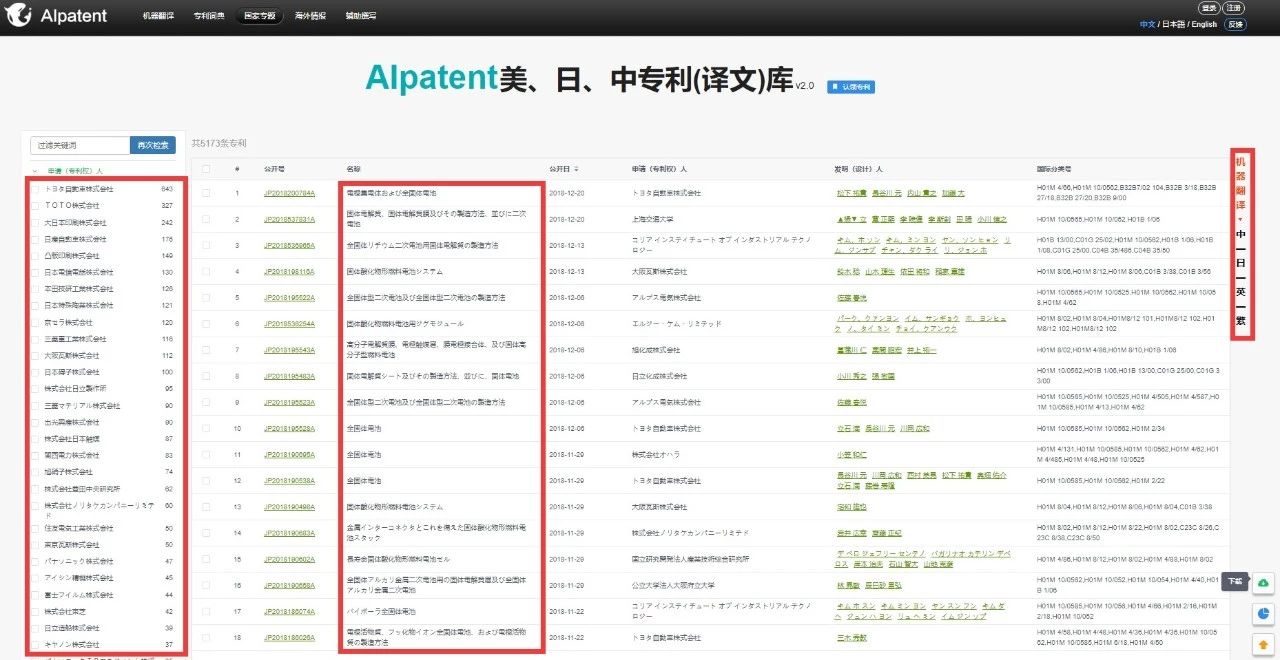Viewport: 1280px width, 660px height.
Task: Click inventor link 小川 秀之 in row 8
Action: coord(851,376)
